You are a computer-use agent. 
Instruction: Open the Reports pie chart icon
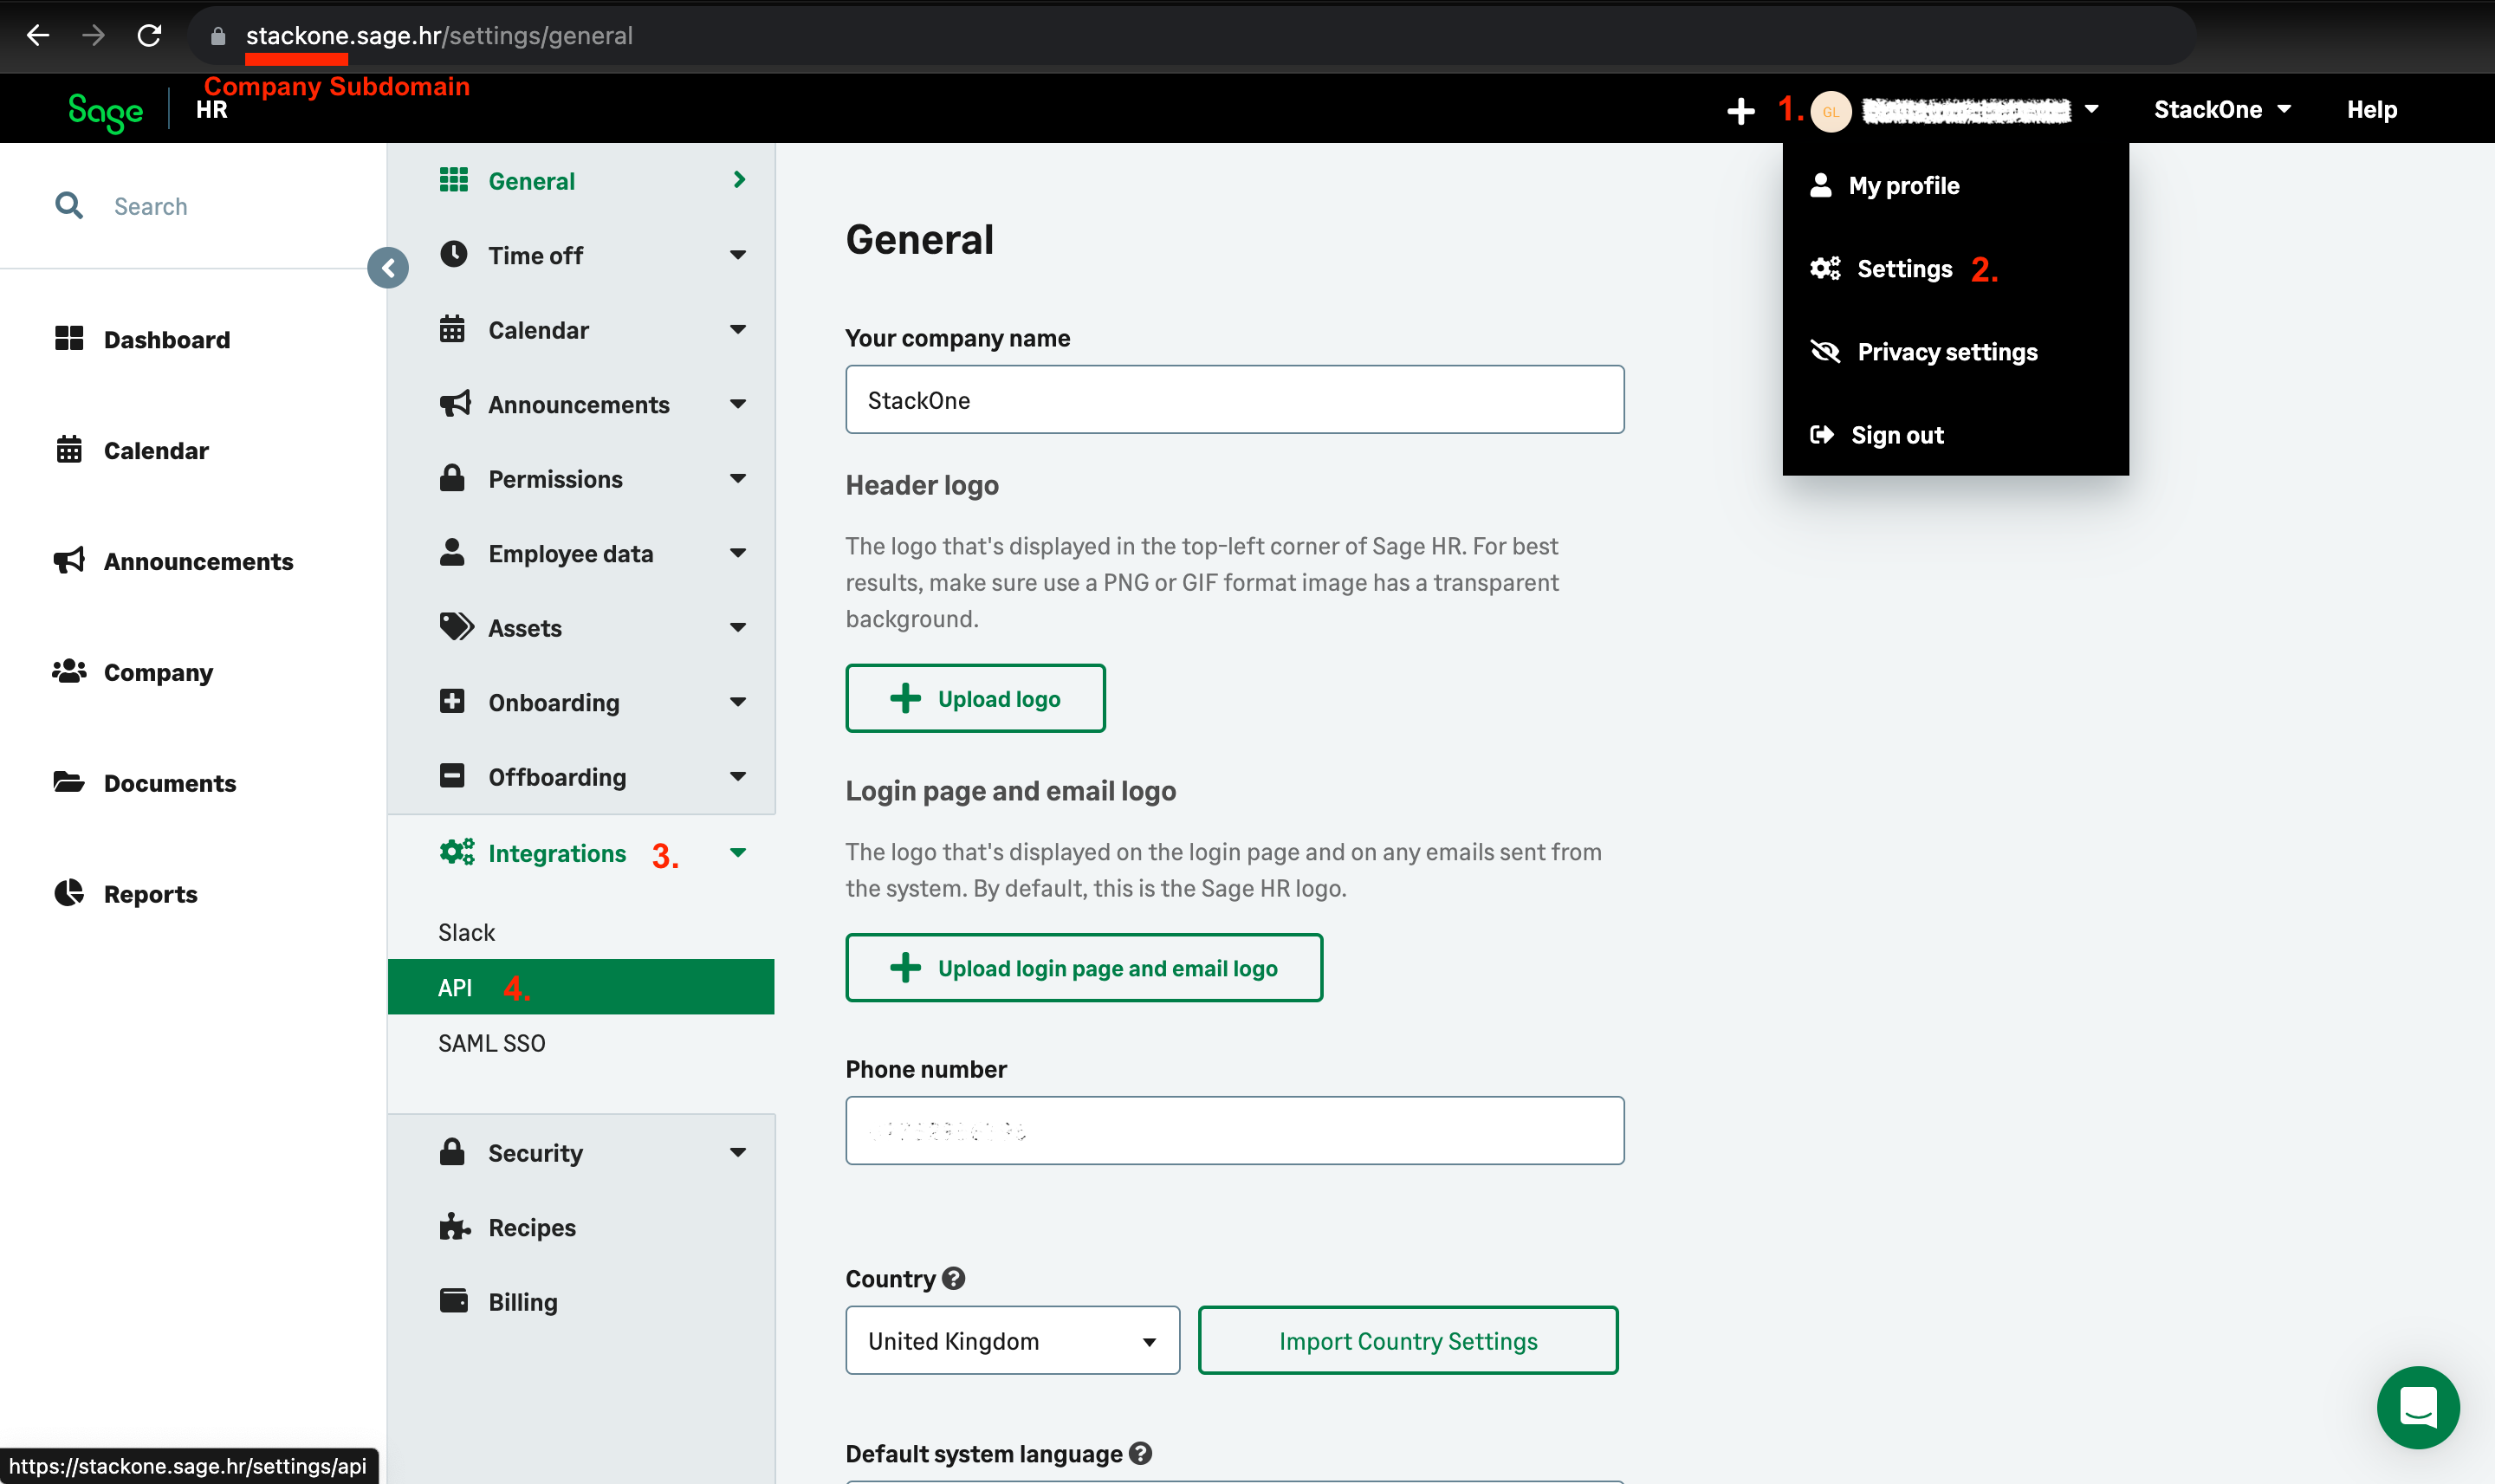69,893
